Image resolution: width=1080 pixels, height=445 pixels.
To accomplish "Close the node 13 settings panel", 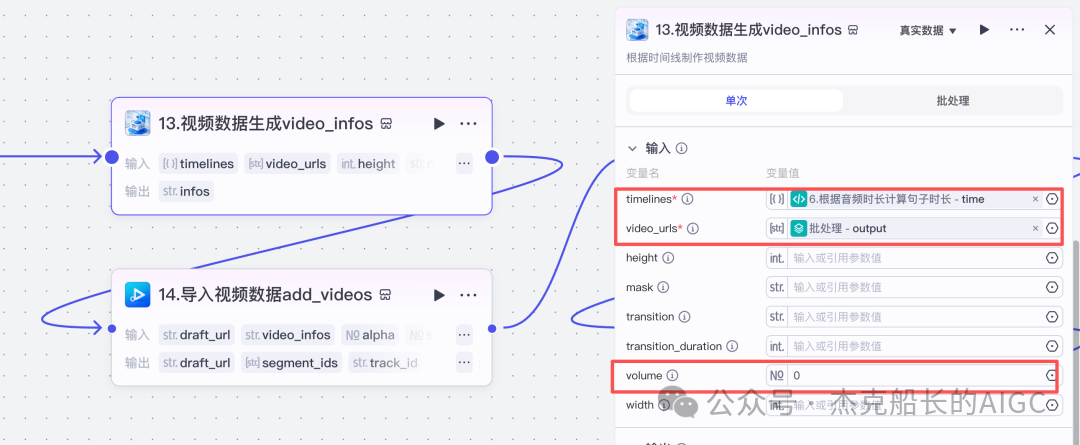I will coord(1050,30).
